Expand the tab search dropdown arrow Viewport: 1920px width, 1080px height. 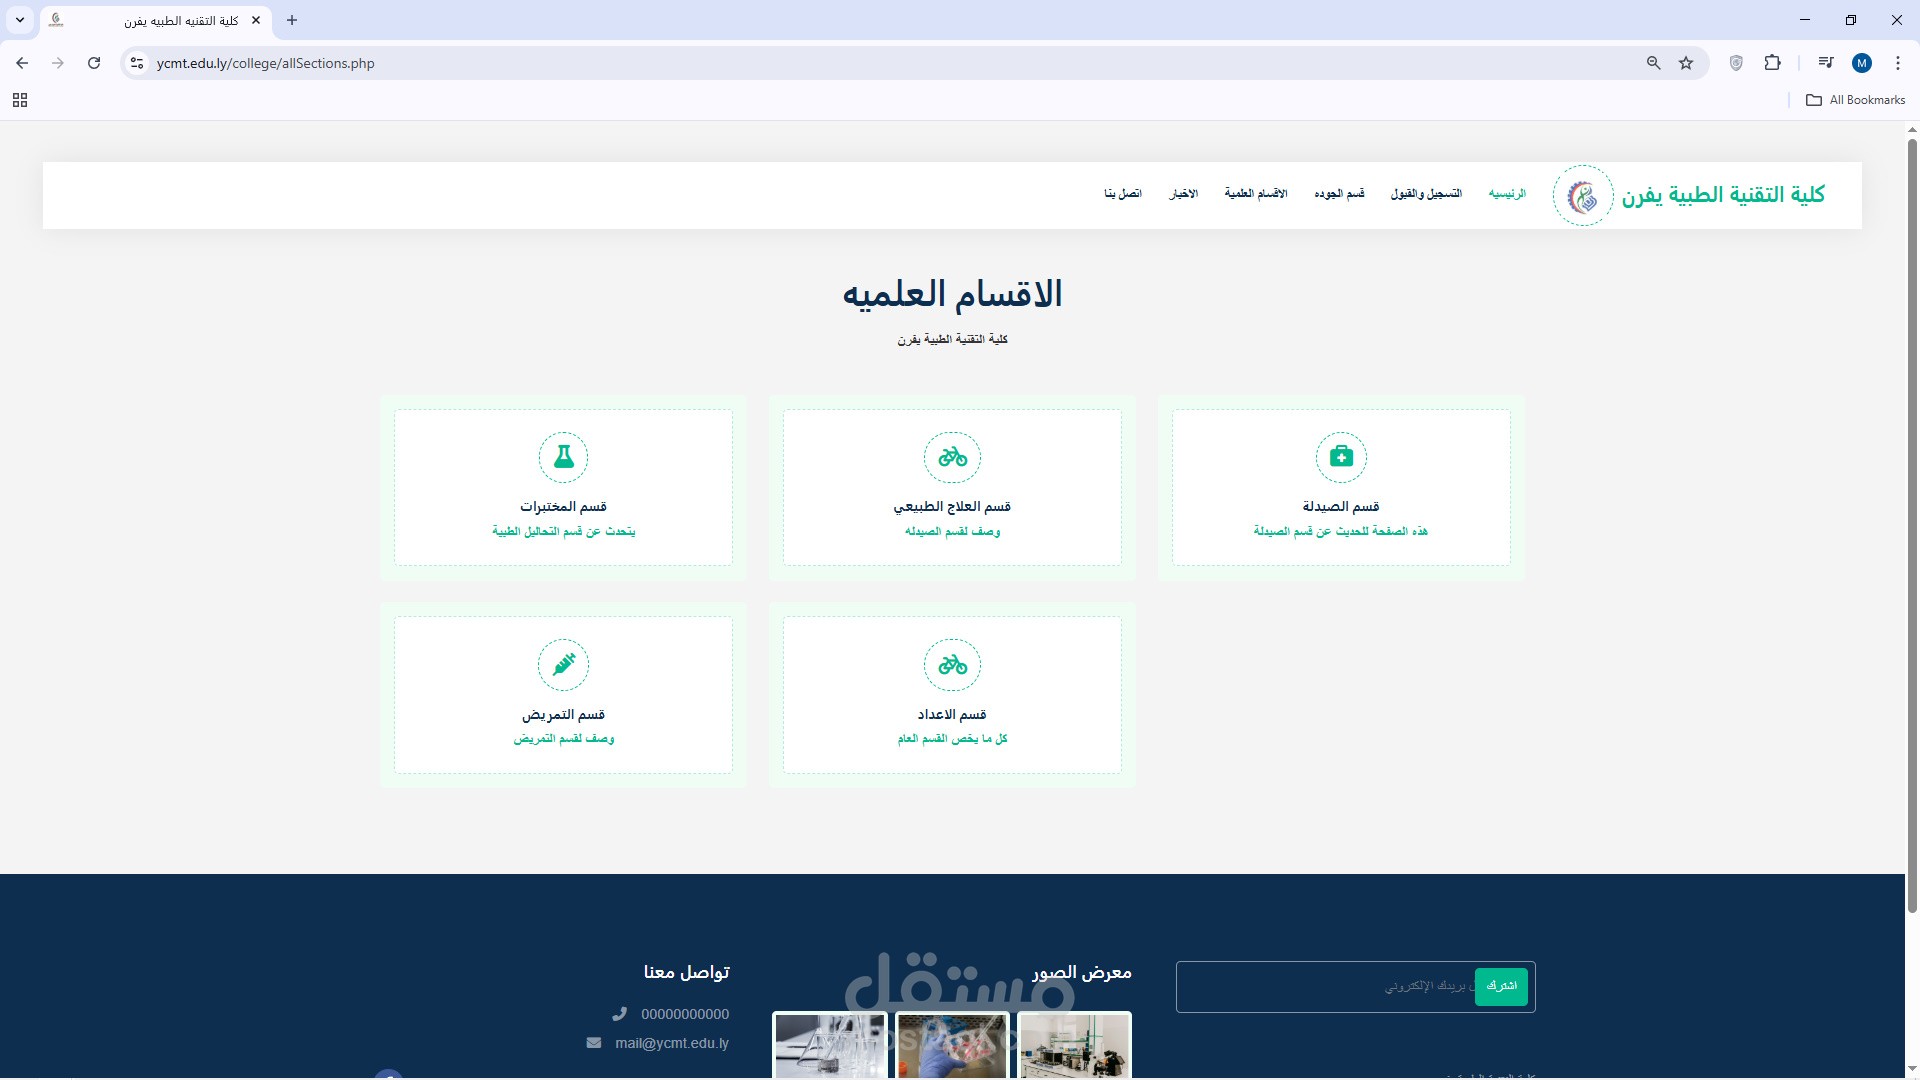pyautogui.click(x=20, y=20)
